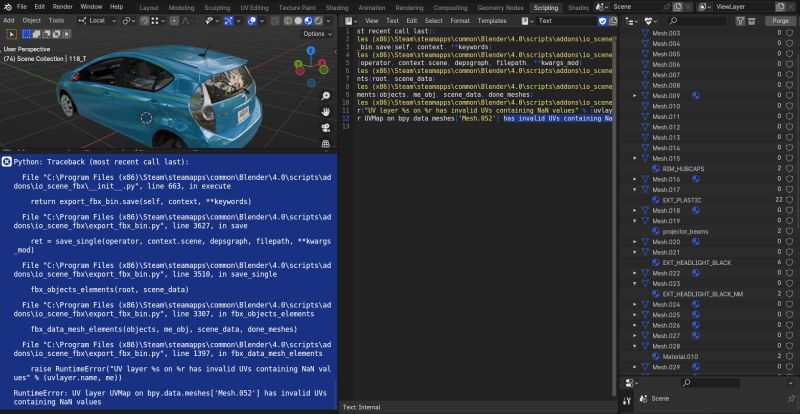The width and height of the screenshot is (800, 414).
Task: Toggle fake user shield for Text
Action: click(603, 21)
